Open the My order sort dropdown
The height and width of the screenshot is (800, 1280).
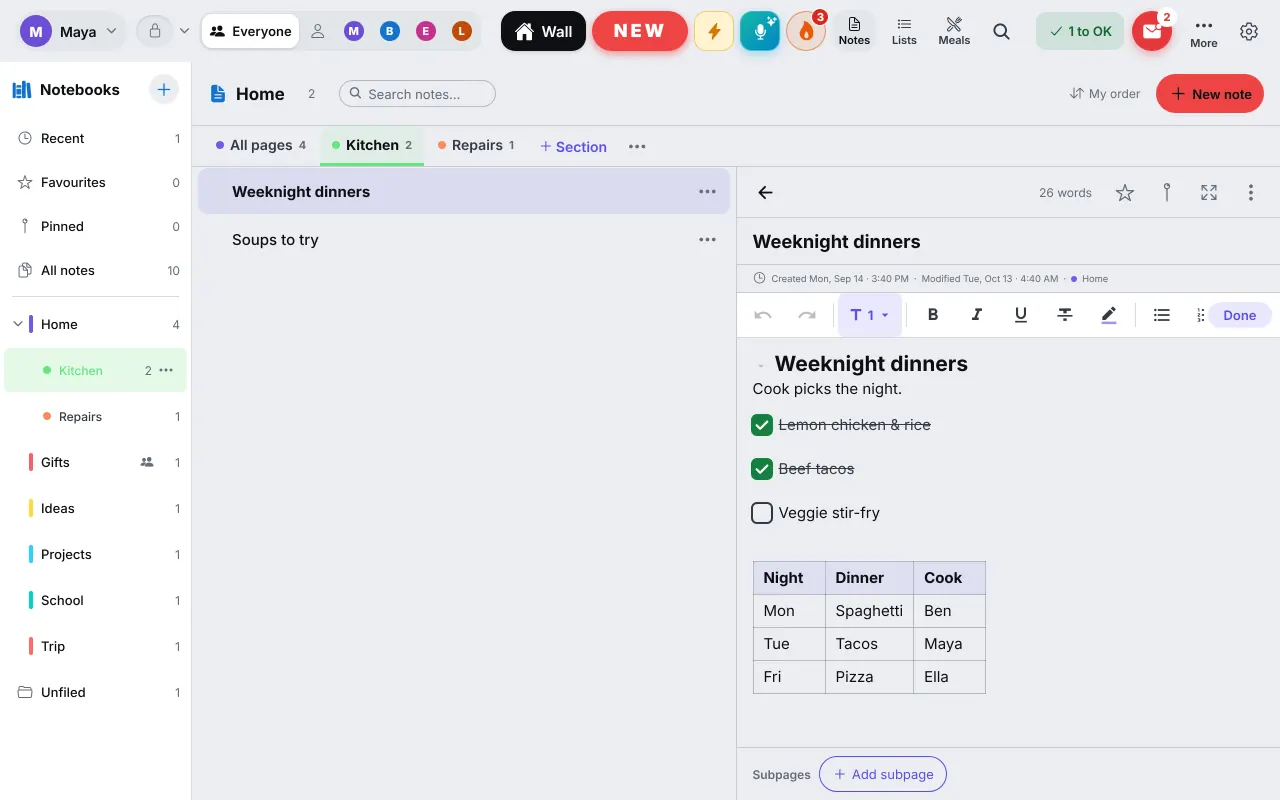click(1105, 94)
